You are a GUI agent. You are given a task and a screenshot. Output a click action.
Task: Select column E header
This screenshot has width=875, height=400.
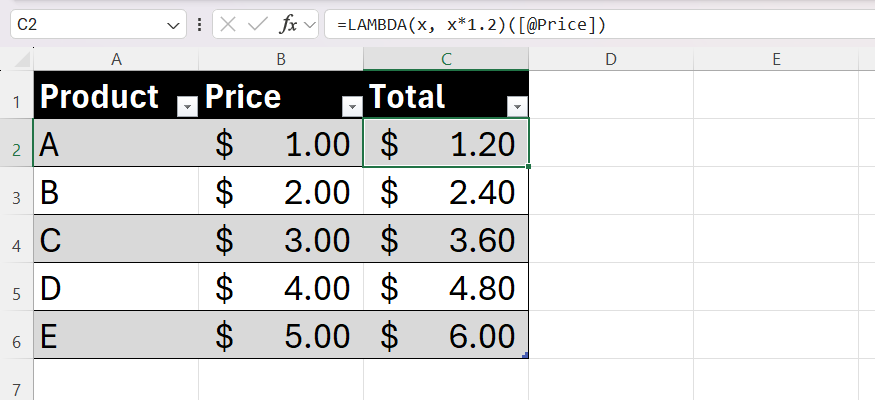(x=776, y=59)
